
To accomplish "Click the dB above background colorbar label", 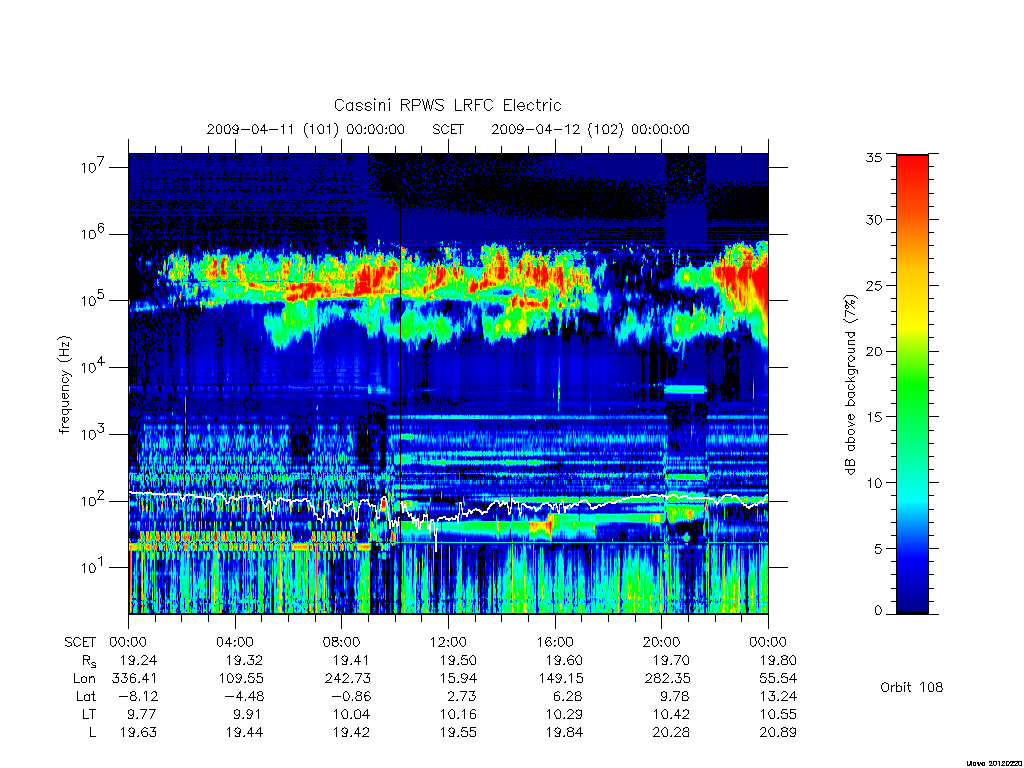I will [x=850, y=384].
